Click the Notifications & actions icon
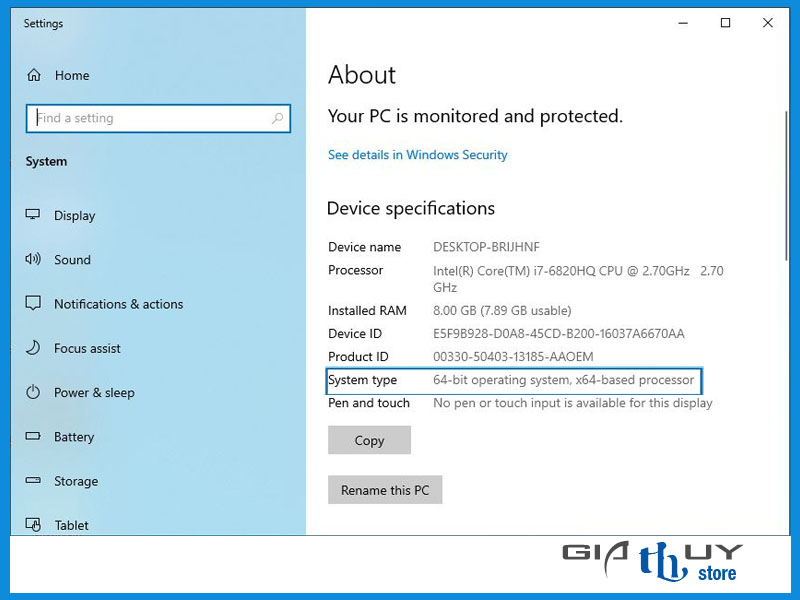Screen dimensions: 800x600 point(33,303)
